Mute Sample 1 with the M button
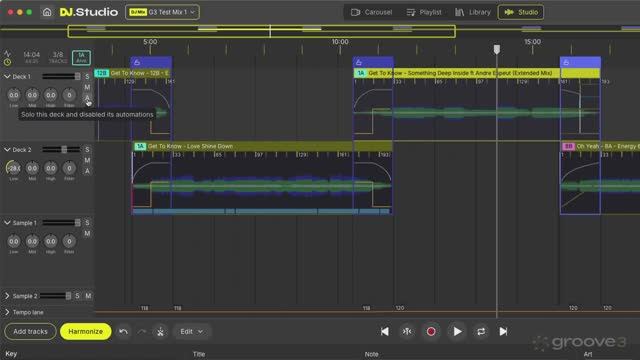This screenshot has height=360, width=640. coord(87,233)
